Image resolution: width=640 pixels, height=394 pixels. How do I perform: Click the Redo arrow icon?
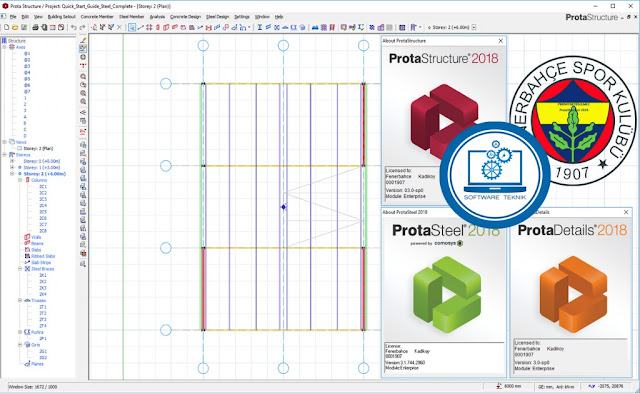82,27
